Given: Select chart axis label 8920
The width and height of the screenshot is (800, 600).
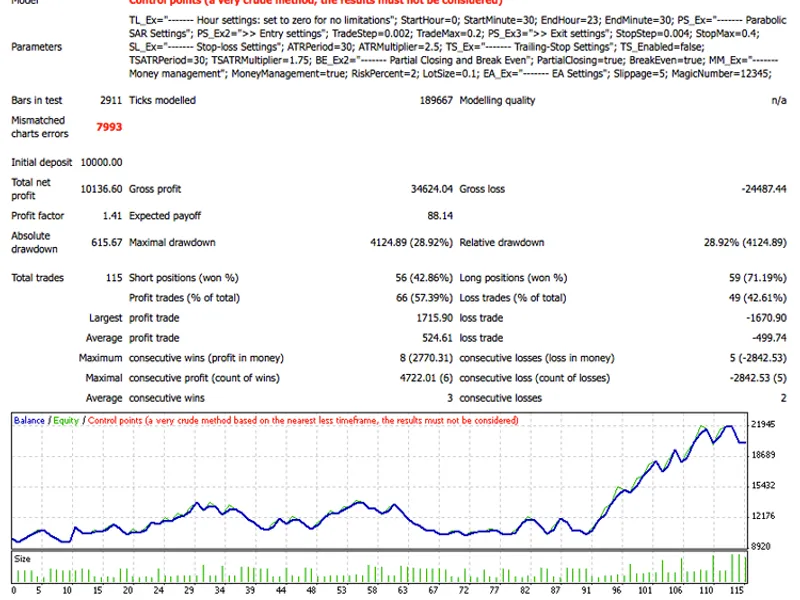Looking at the screenshot, I should [x=761, y=546].
